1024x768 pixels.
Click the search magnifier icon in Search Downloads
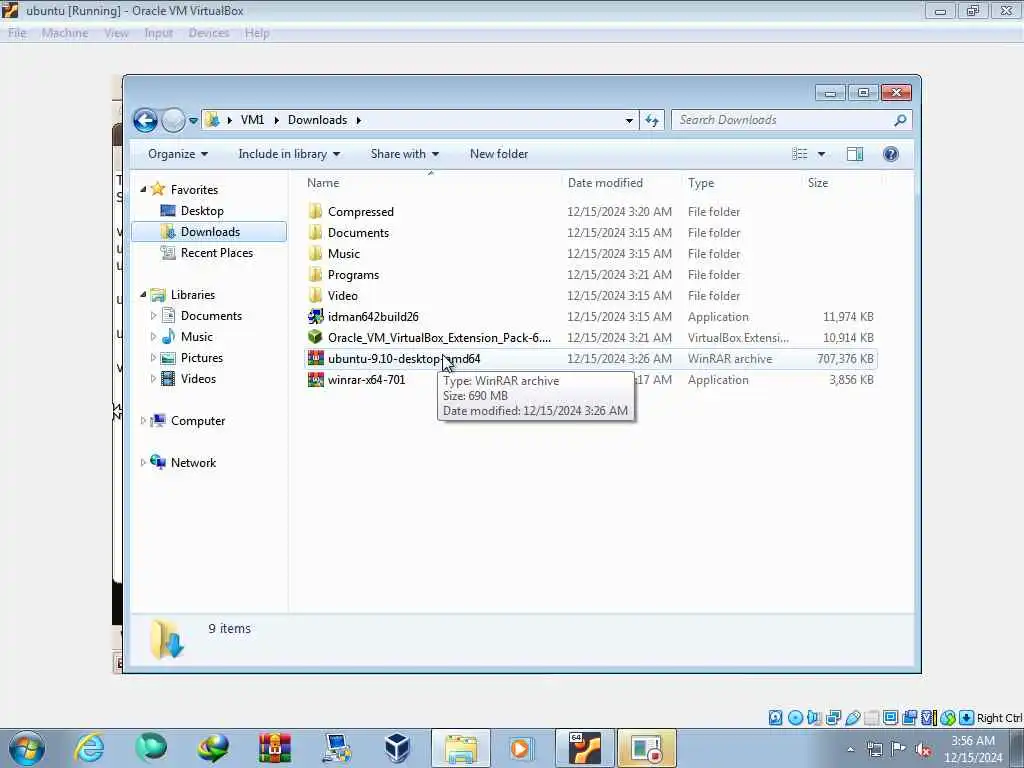(900, 120)
